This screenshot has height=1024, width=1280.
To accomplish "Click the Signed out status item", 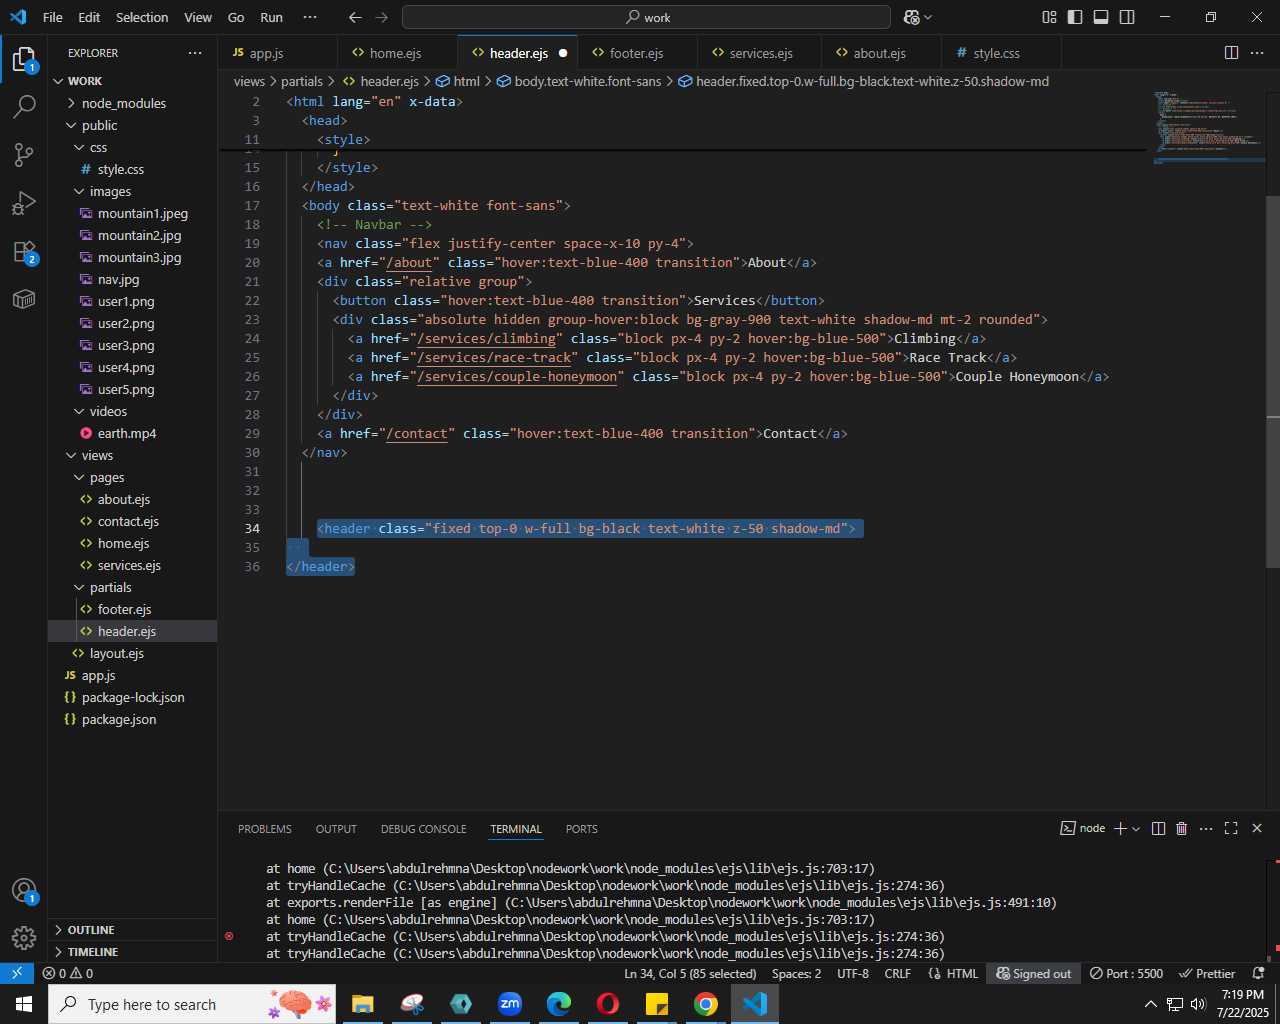I will [1034, 973].
